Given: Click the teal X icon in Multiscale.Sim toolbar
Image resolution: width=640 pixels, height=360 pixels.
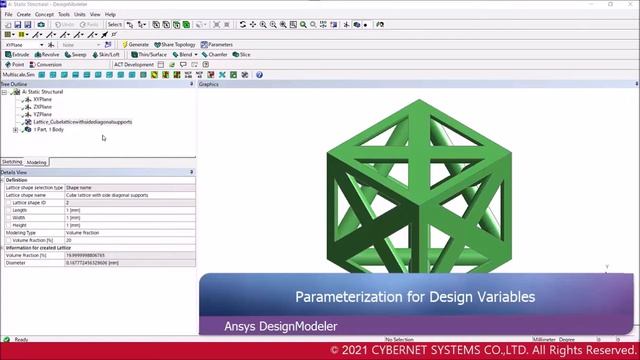Looking at the screenshot, I should point(222,75).
